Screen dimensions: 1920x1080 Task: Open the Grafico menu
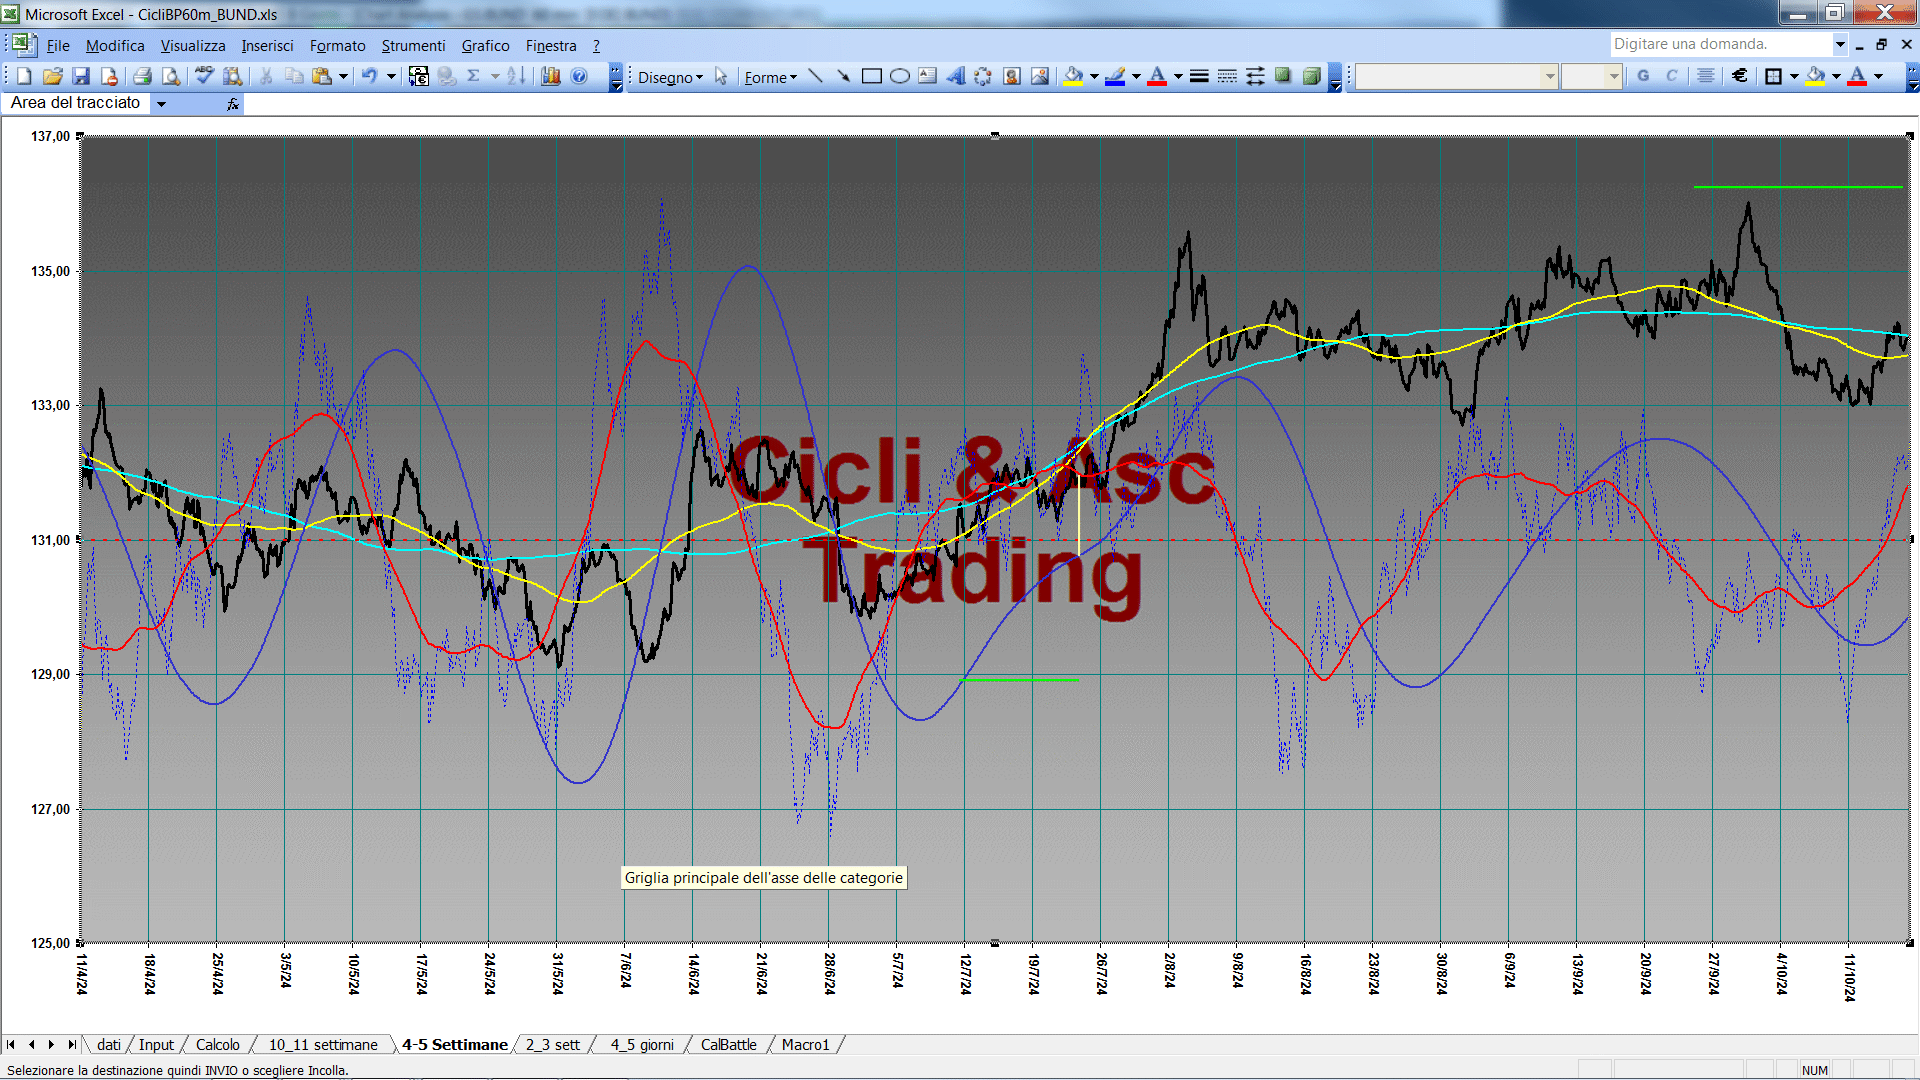(x=485, y=45)
